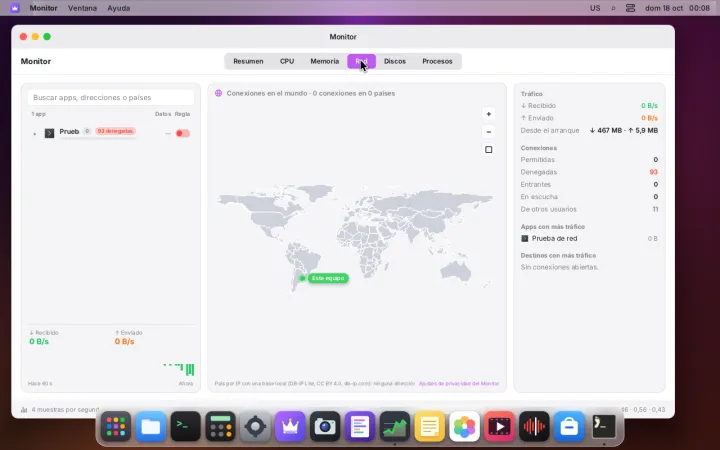This screenshot has width=720, height=450.
Task: Open the colorful Photos flower icon in dock
Action: pyautogui.click(x=465, y=427)
